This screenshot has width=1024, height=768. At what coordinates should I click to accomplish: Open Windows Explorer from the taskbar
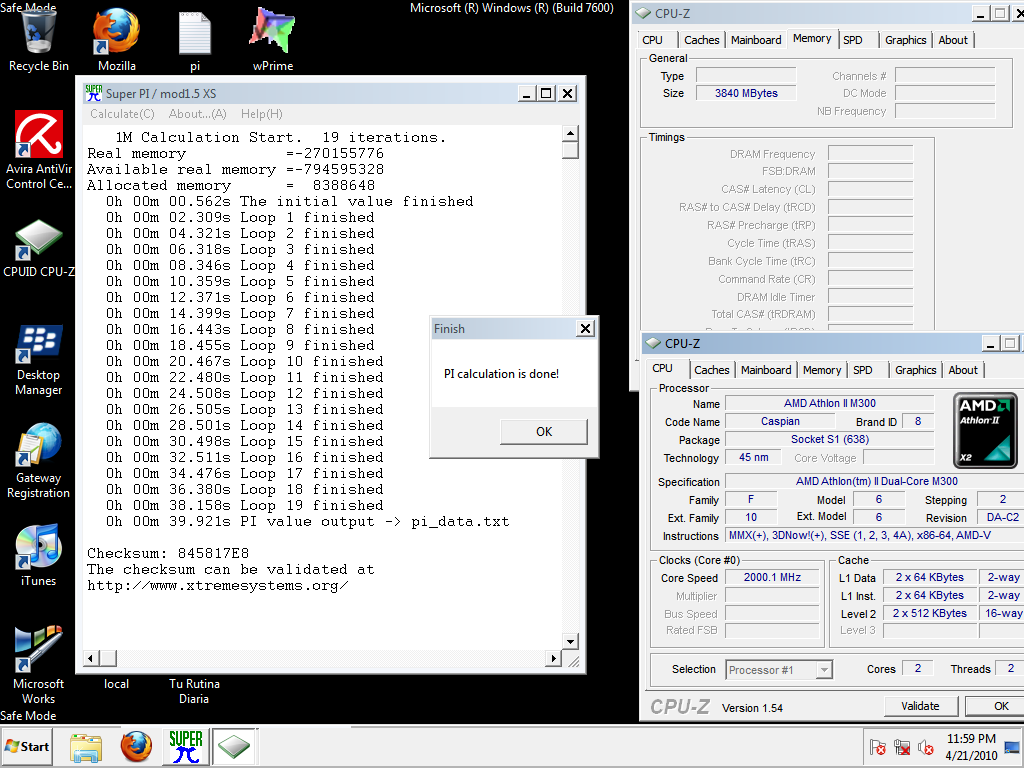pyautogui.click(x=86, y=746)
